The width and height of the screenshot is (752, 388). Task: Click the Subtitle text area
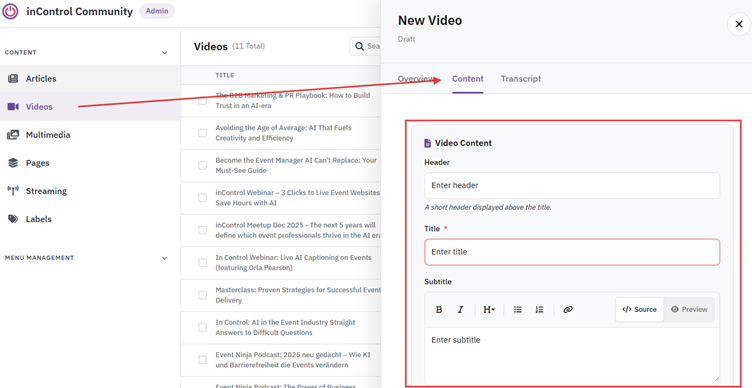572,355
